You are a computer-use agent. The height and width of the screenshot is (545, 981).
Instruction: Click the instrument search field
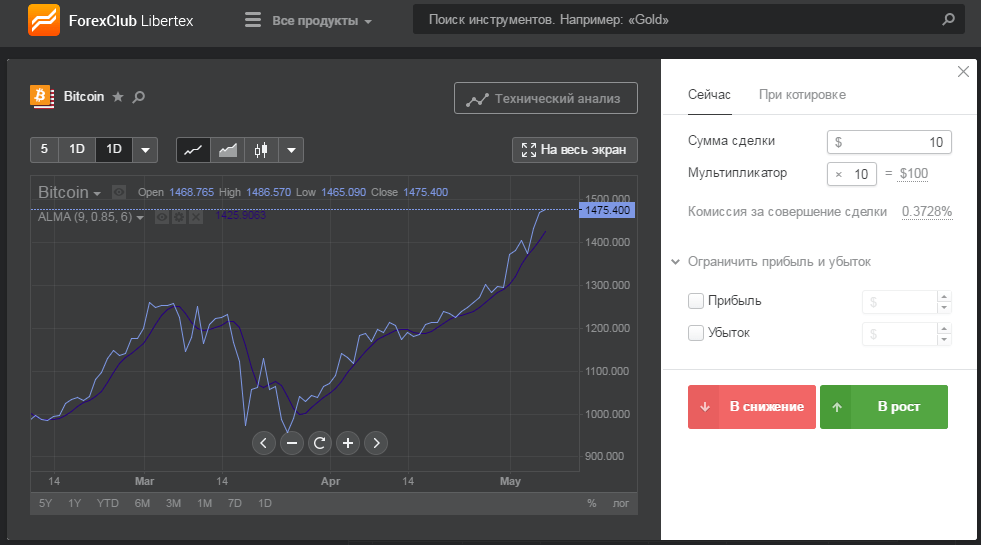[688, 19]
